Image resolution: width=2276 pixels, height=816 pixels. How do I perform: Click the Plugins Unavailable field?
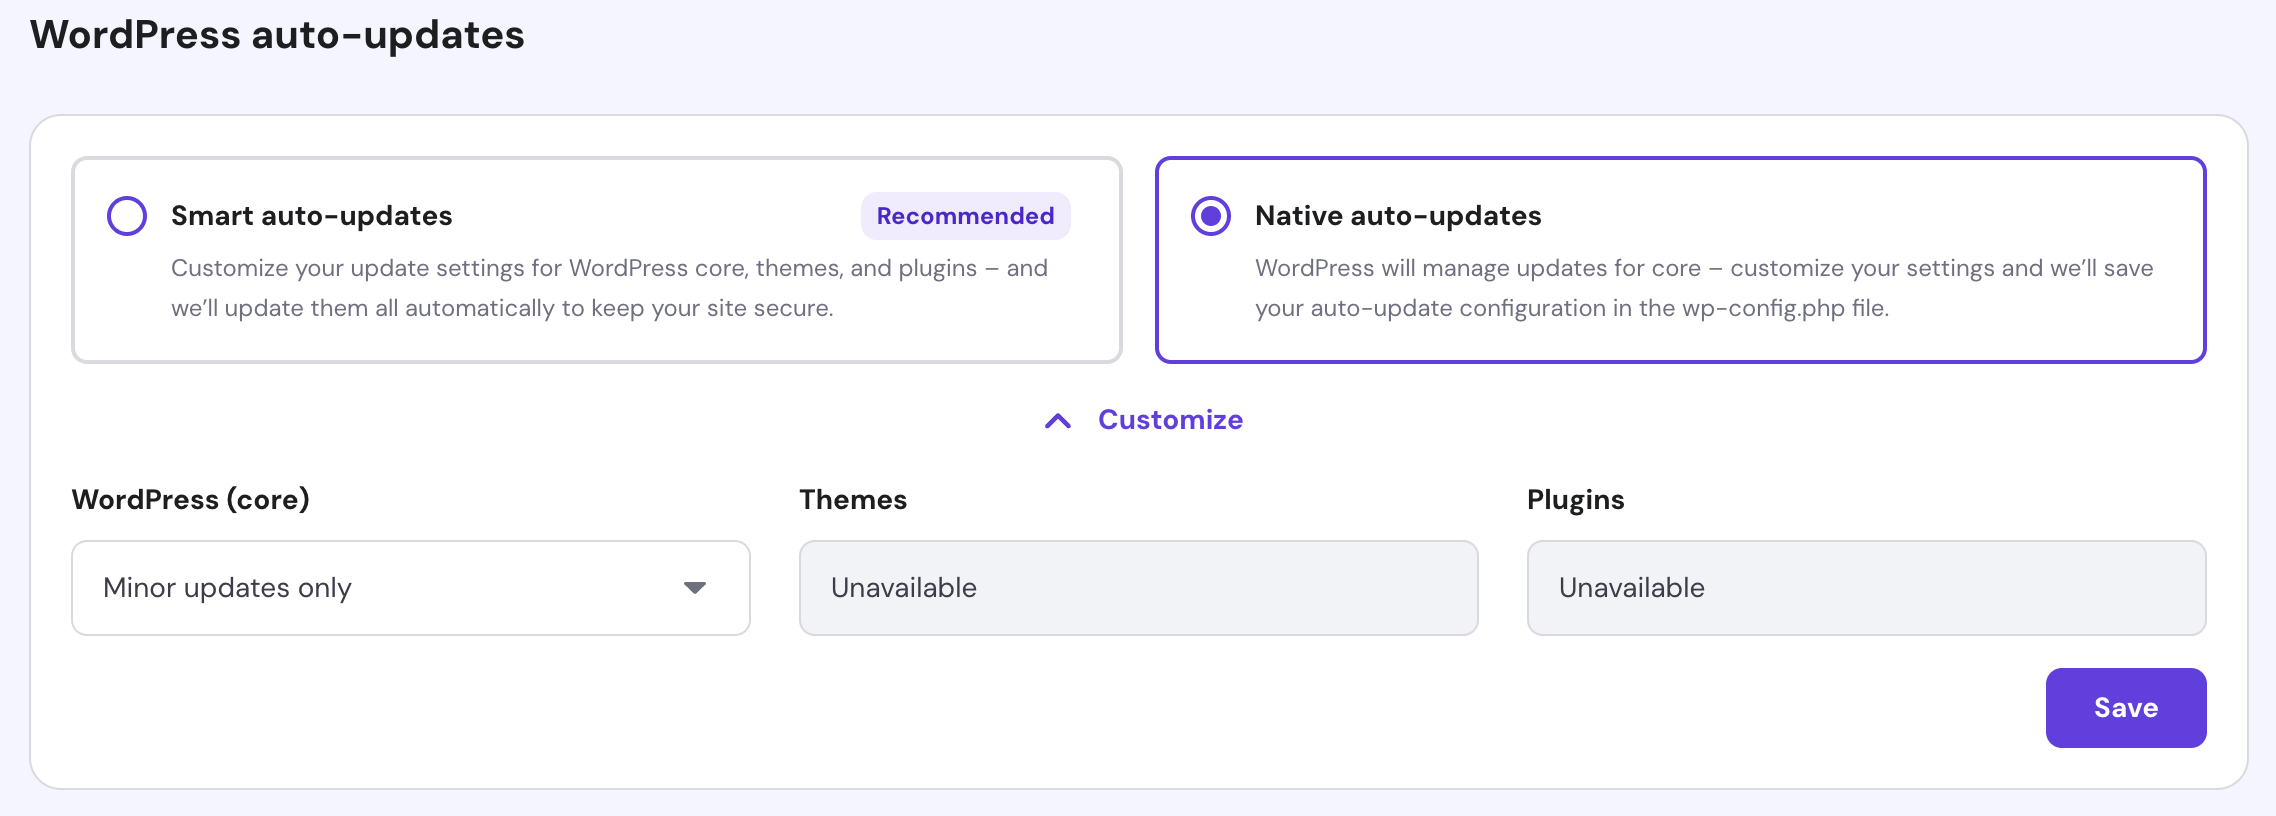(1866, 588)
